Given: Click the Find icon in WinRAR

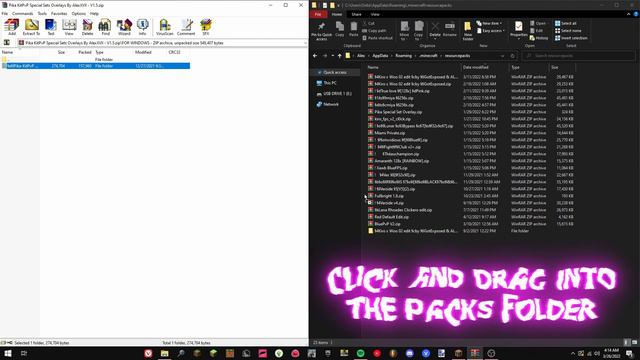Looking at the screenshot, I should pos(105,27).
